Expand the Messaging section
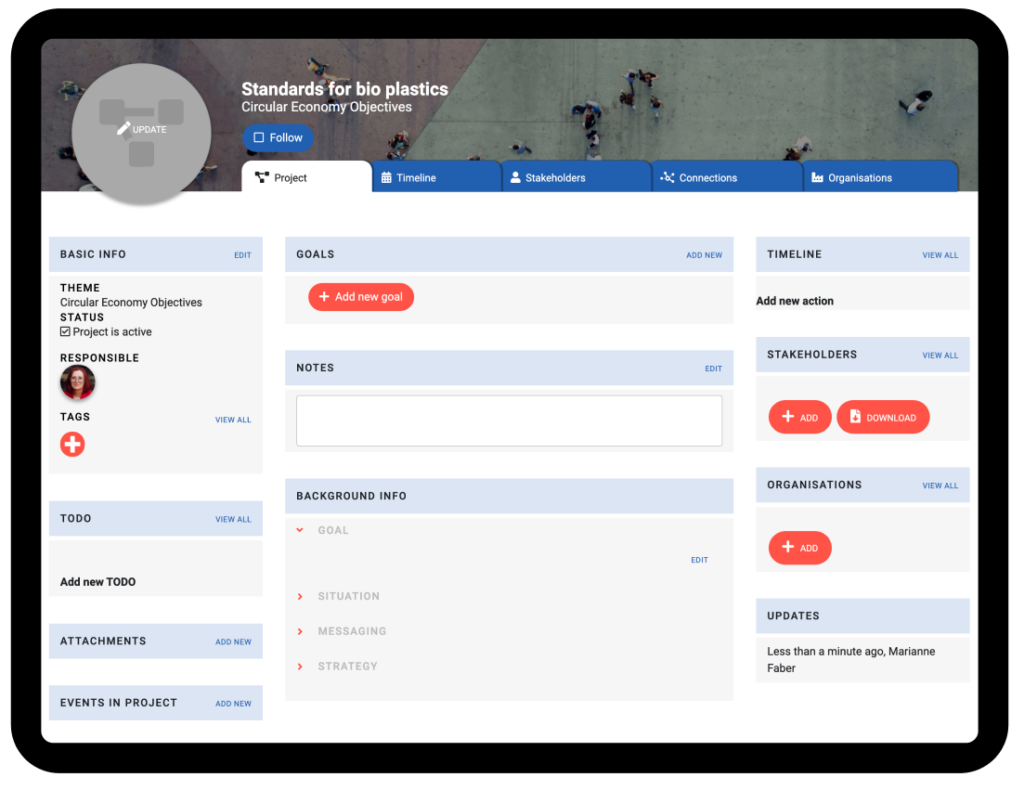The height and width of the screenshot is (790, 1024). [x=300, y=631]
